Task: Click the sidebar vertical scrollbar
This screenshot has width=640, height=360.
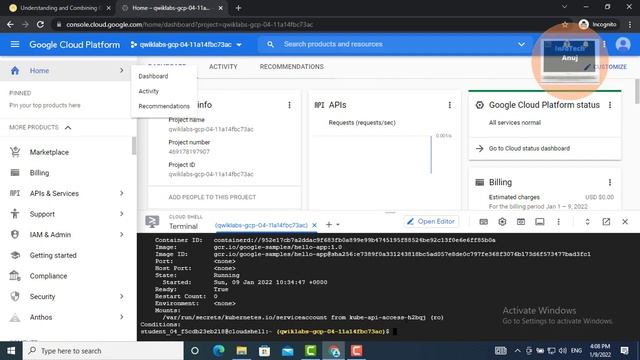Action: coord(134,146)
